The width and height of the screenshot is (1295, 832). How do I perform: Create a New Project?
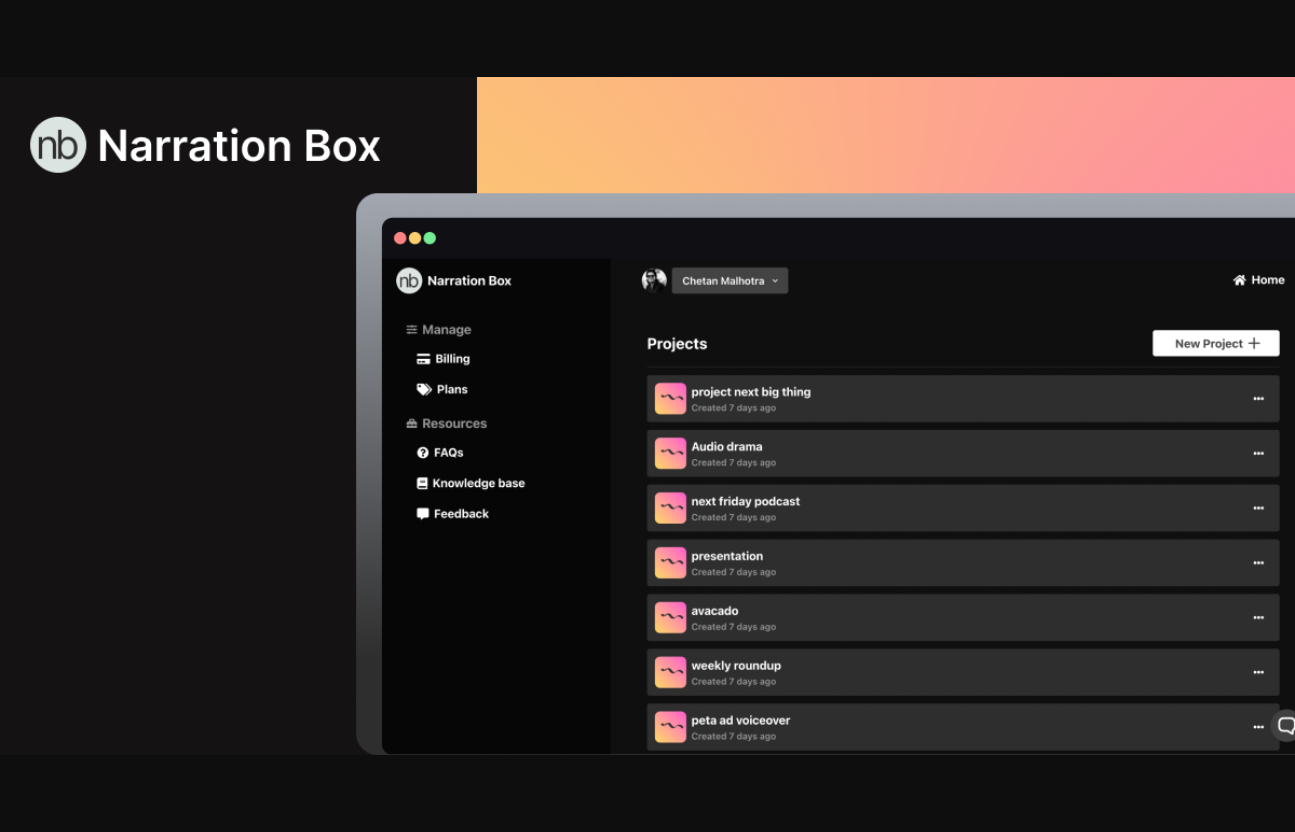click(1215, 344)
